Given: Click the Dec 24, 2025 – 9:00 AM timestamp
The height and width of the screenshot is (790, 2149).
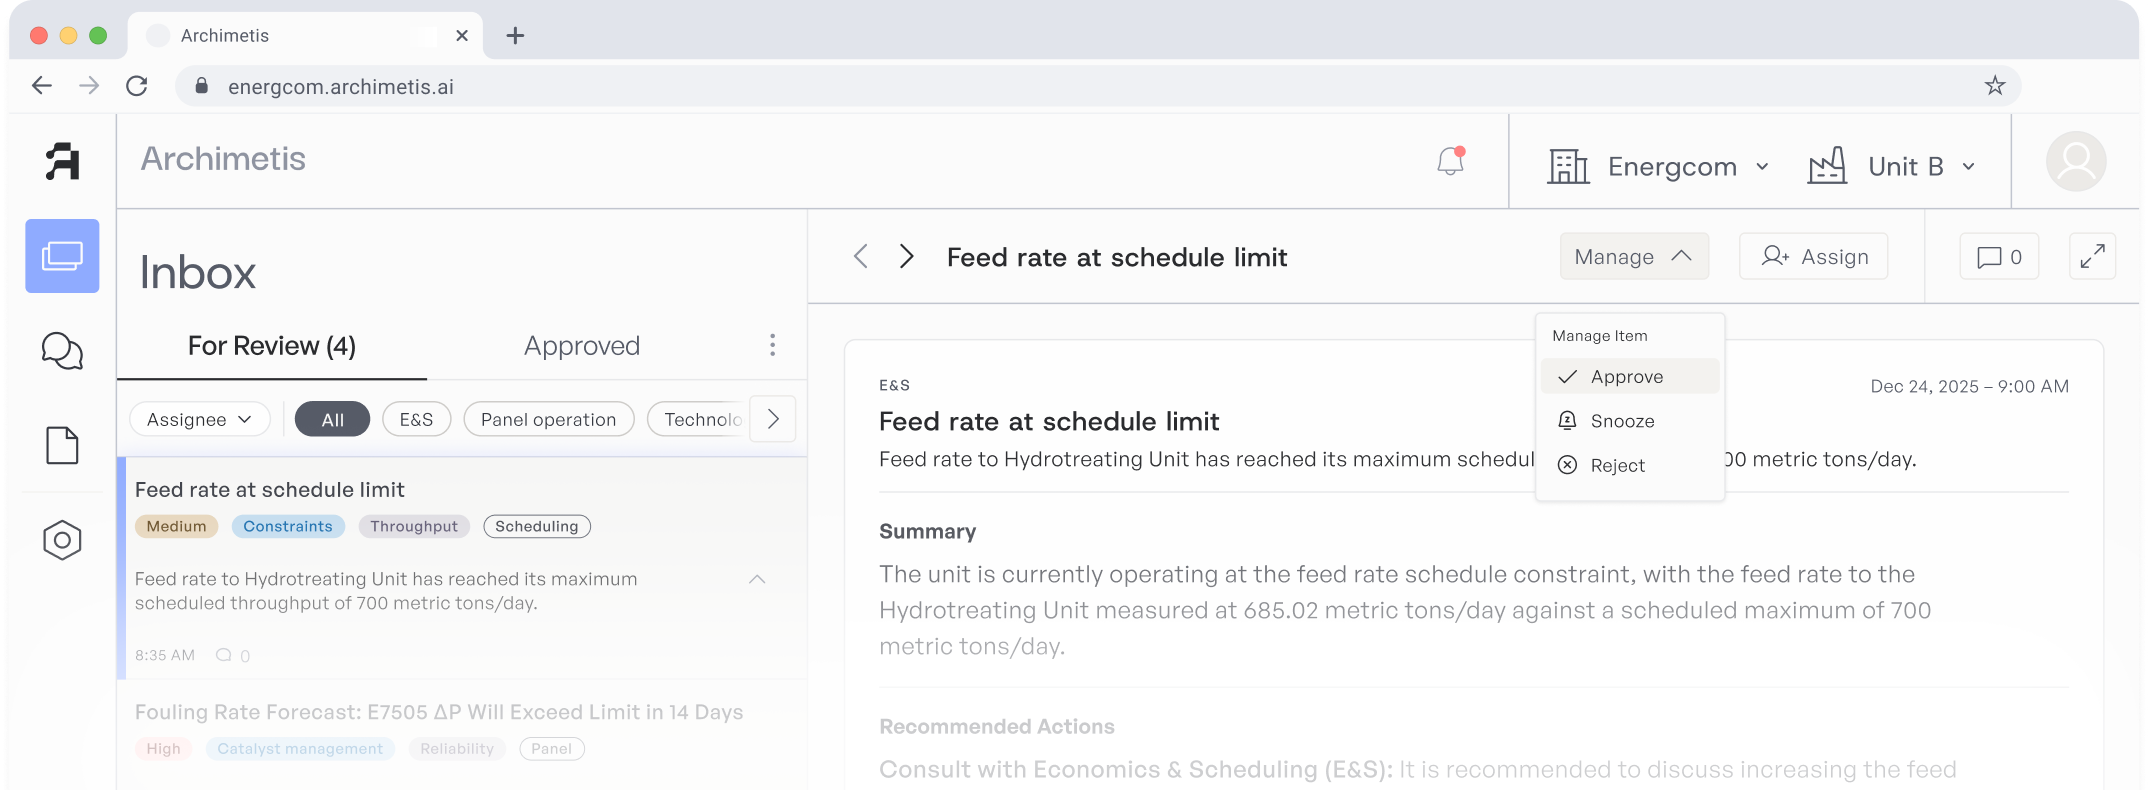Looking at the screenshot, I should (x=1970, y=386).
